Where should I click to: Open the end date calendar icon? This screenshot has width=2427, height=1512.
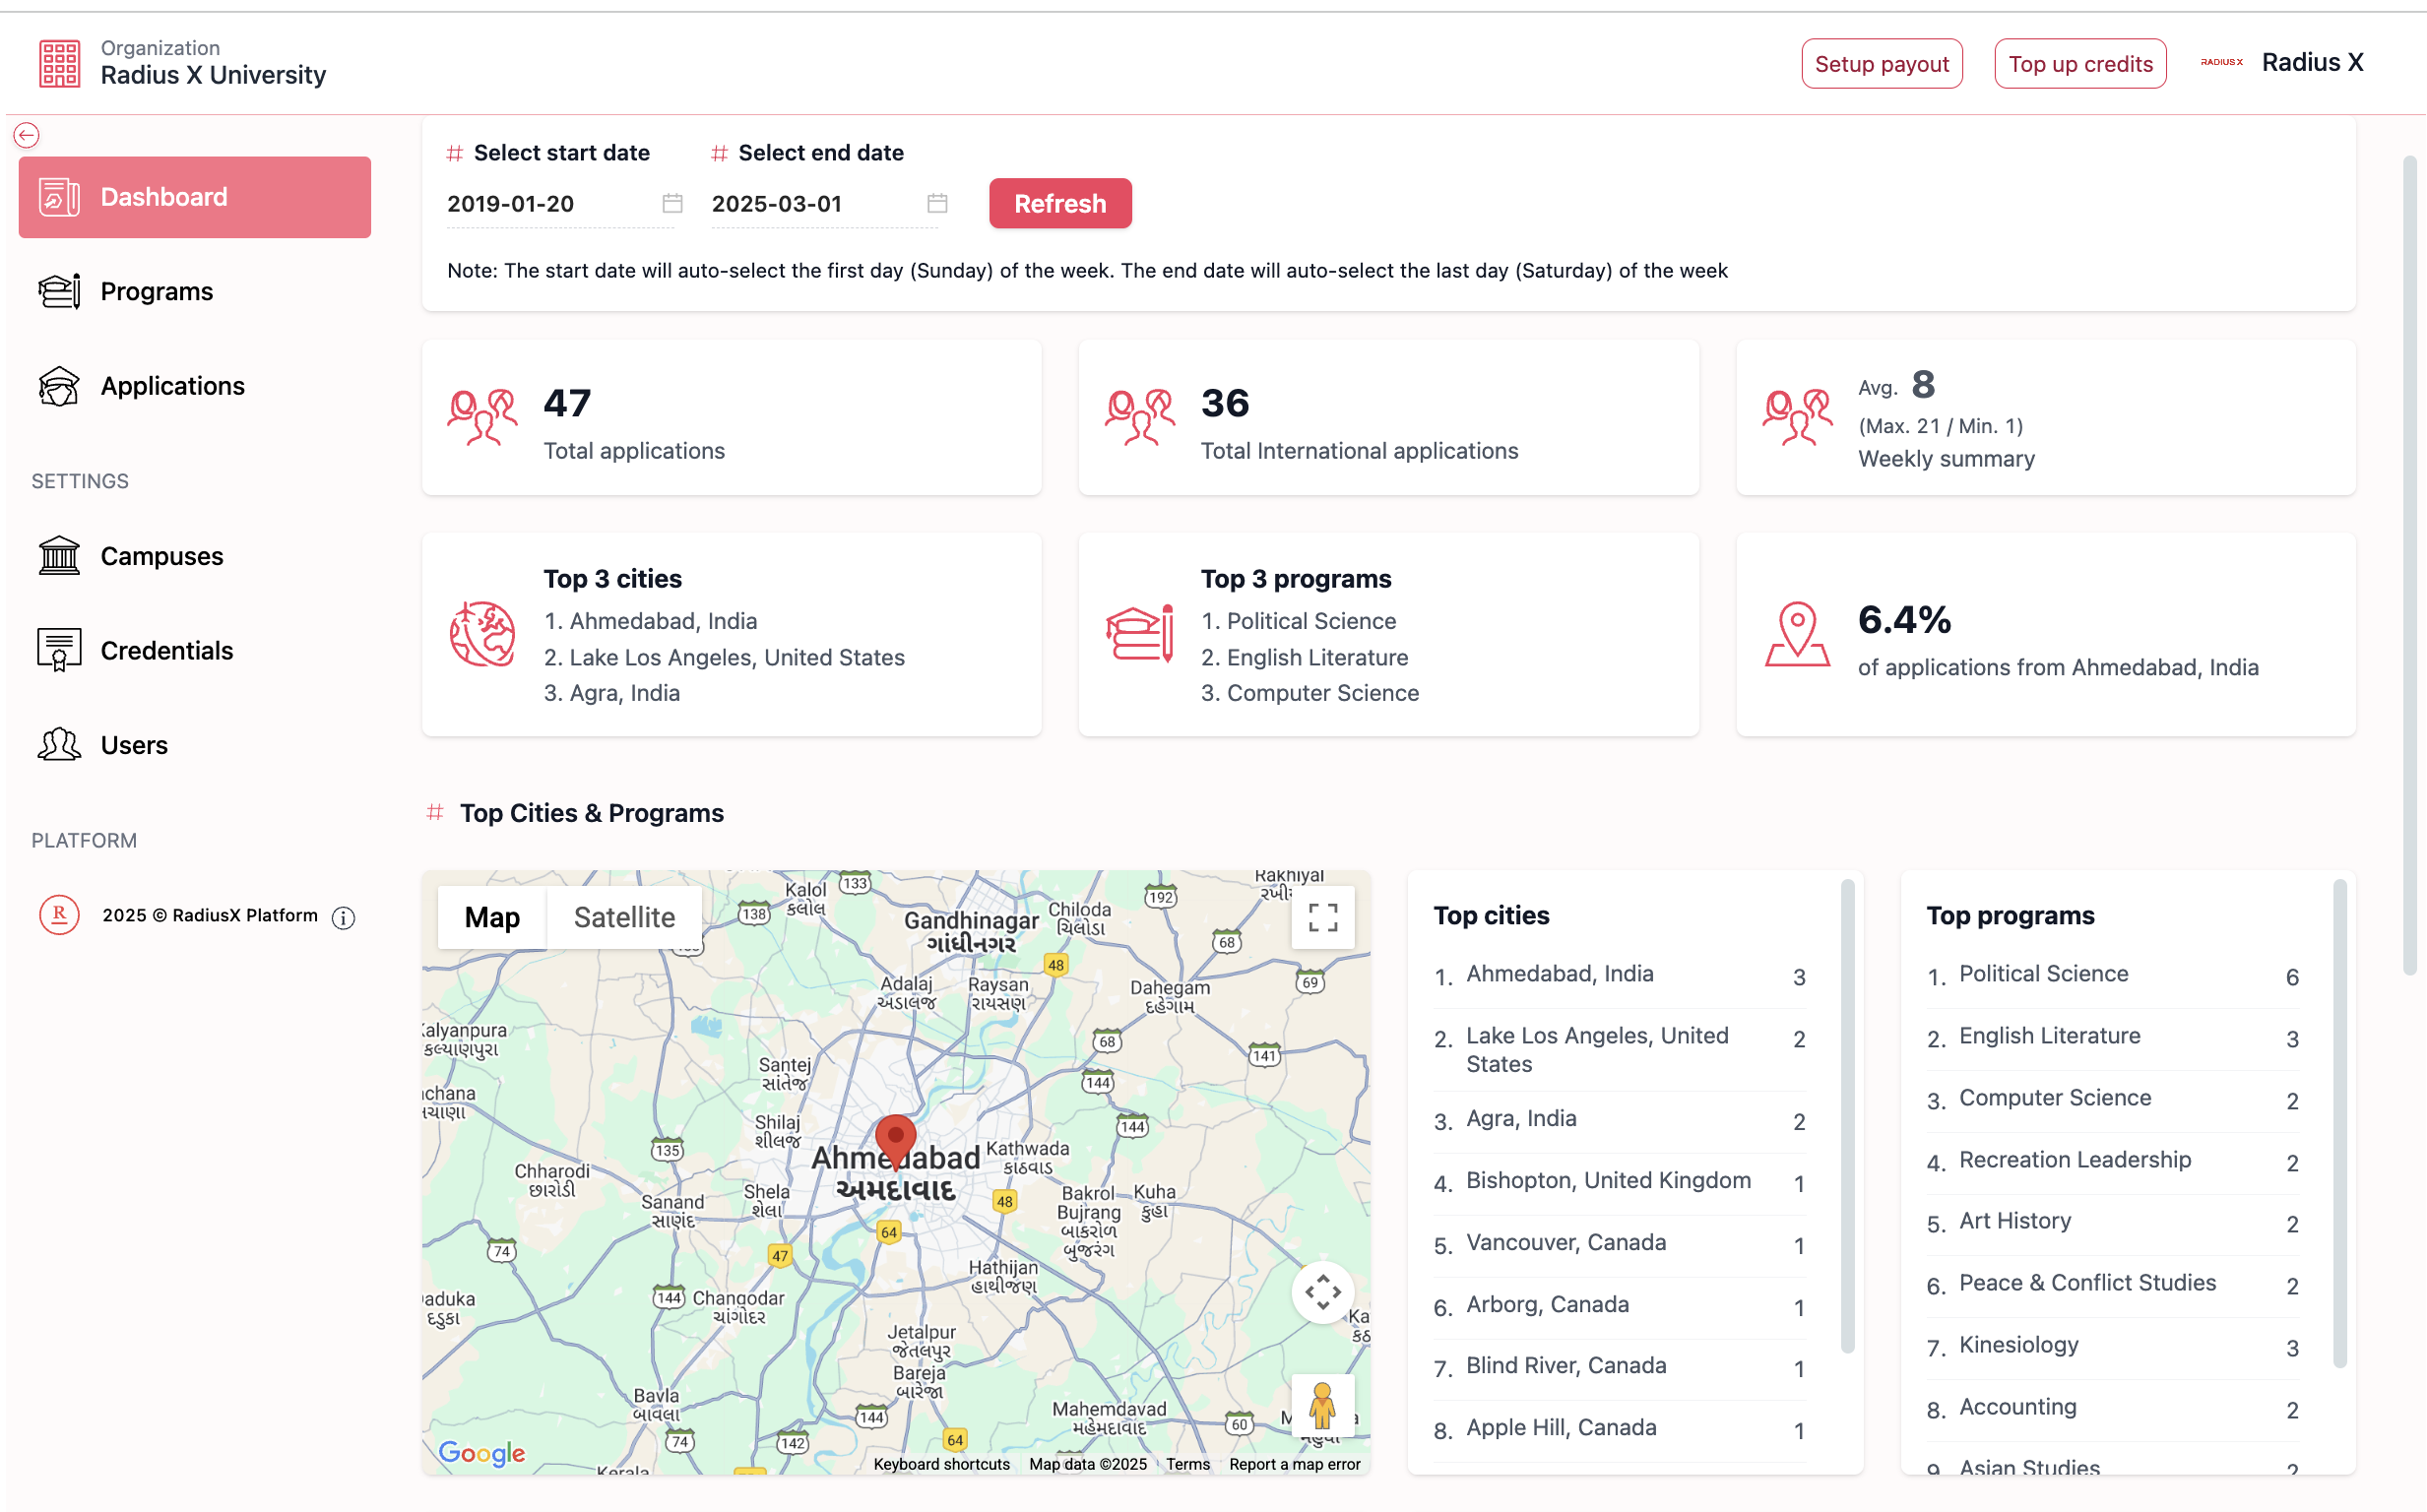pyautogui.click(x=937, y=204)
